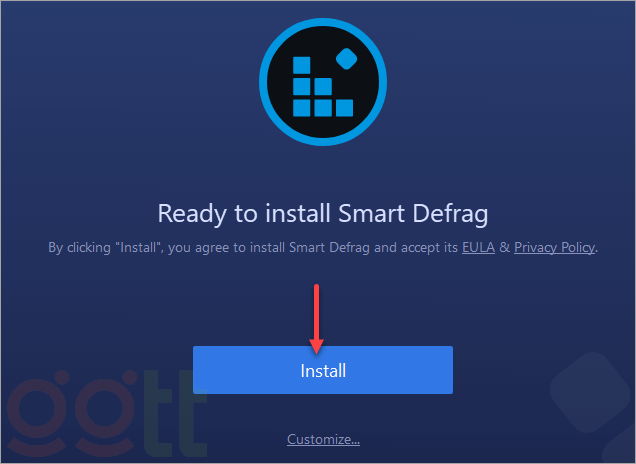Click the diamond shape inside the logo
This screenshot has width=636, height=464.
point(346,59)
